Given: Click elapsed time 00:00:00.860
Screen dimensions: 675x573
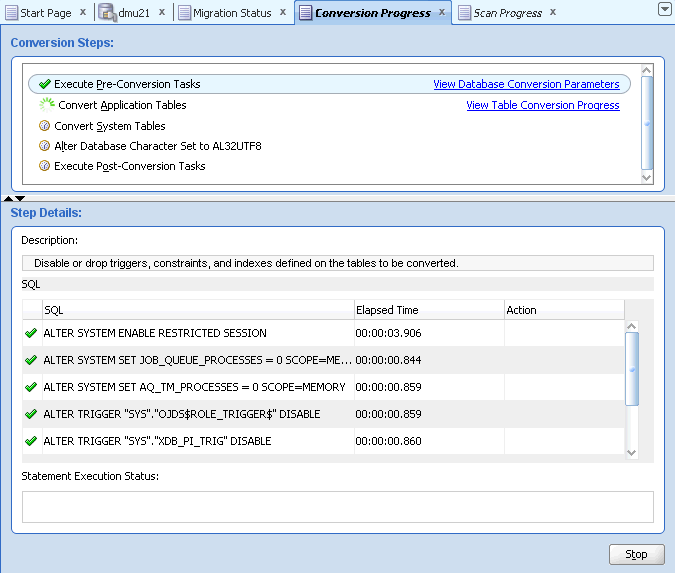Looking at the screenshot, I should coord(388,441).
